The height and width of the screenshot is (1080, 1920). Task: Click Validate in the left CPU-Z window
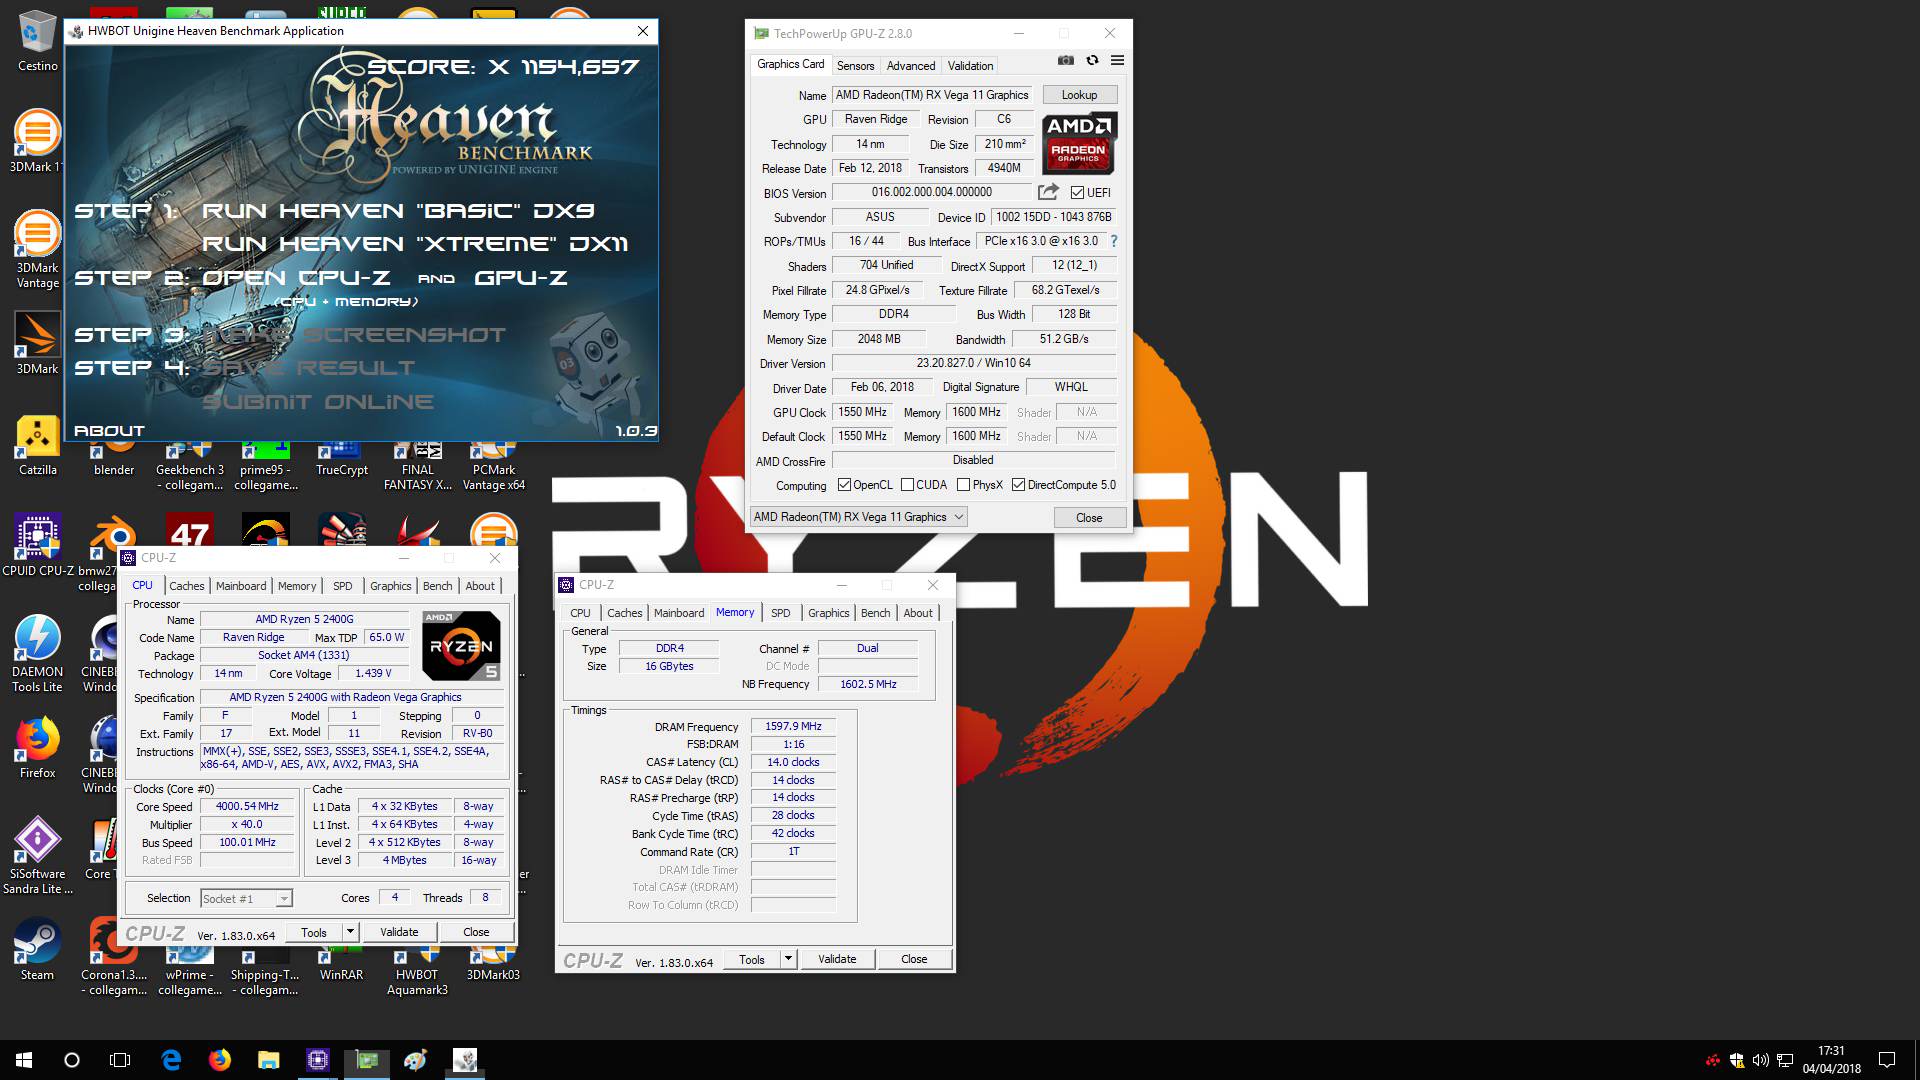coord(399,932)
